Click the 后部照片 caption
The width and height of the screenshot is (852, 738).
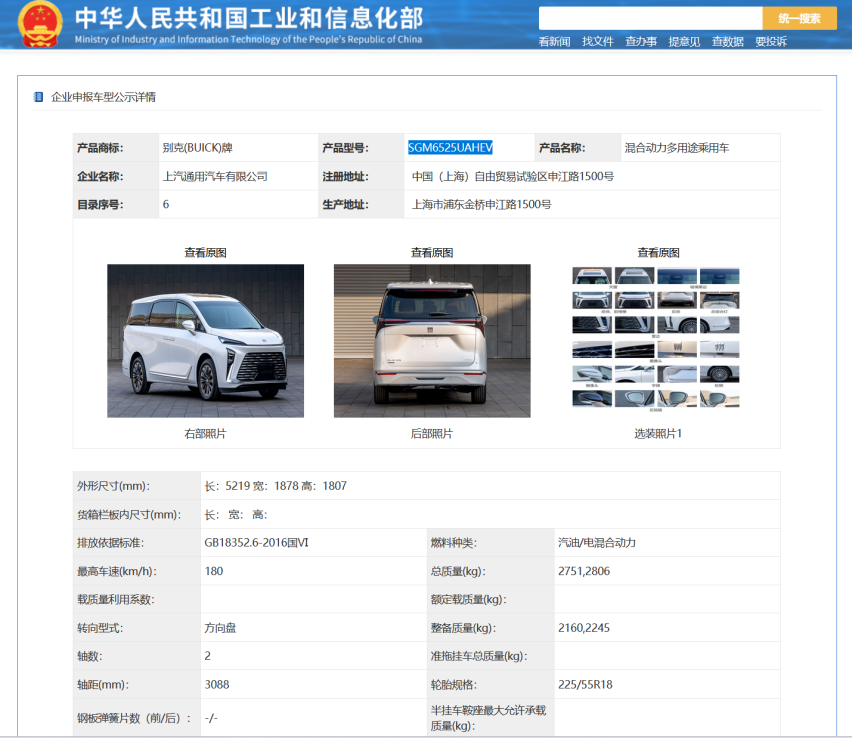432,433
